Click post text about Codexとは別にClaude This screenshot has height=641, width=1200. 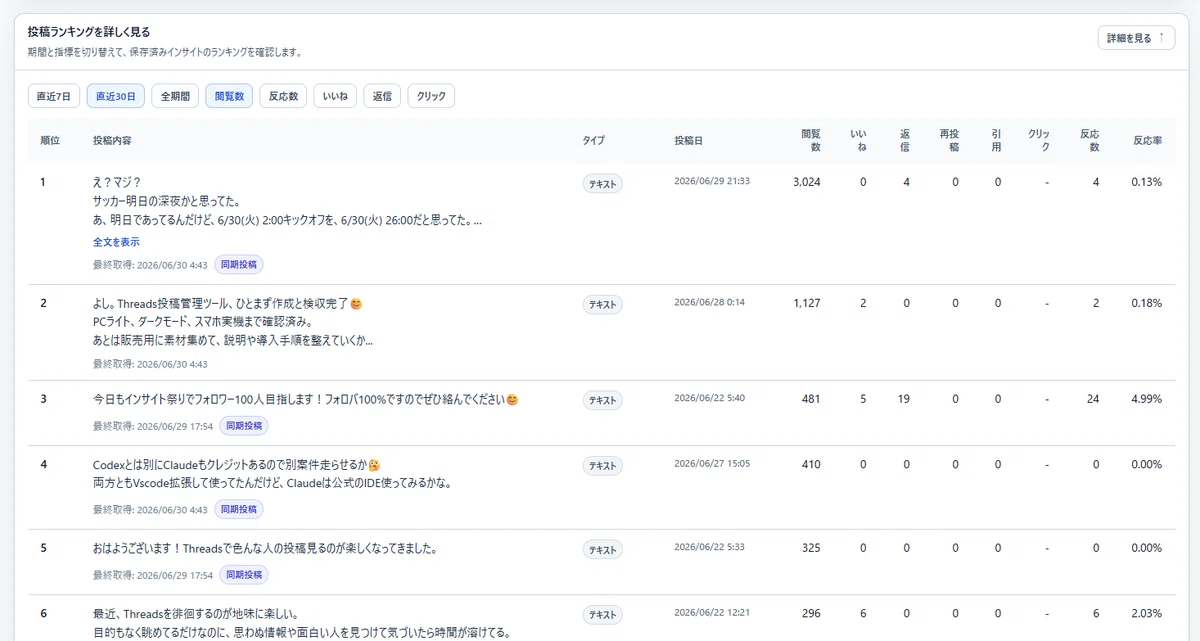click(273, 475)
